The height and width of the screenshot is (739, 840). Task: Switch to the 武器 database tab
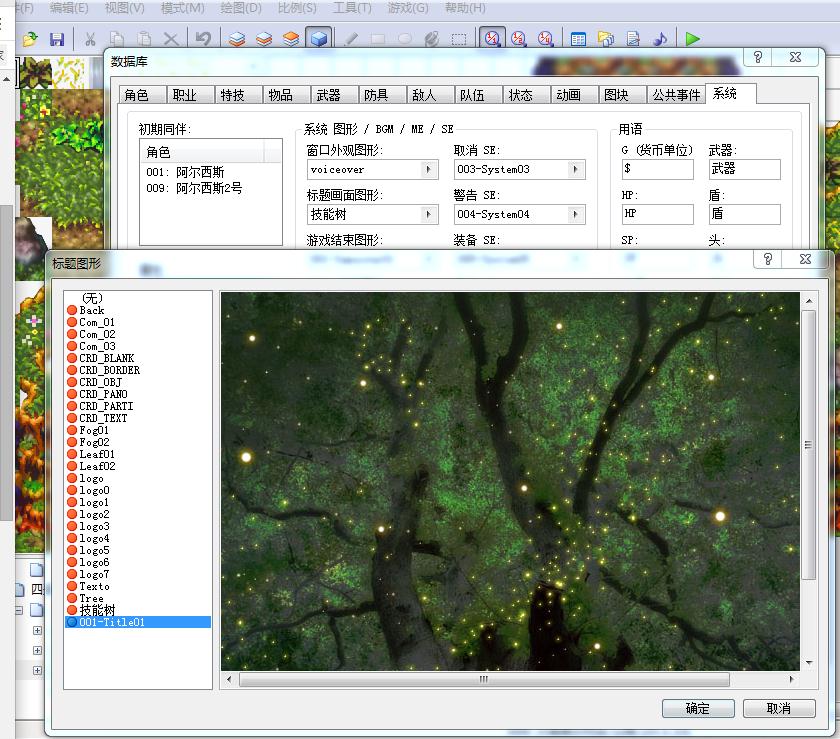(x=335, y=95)
